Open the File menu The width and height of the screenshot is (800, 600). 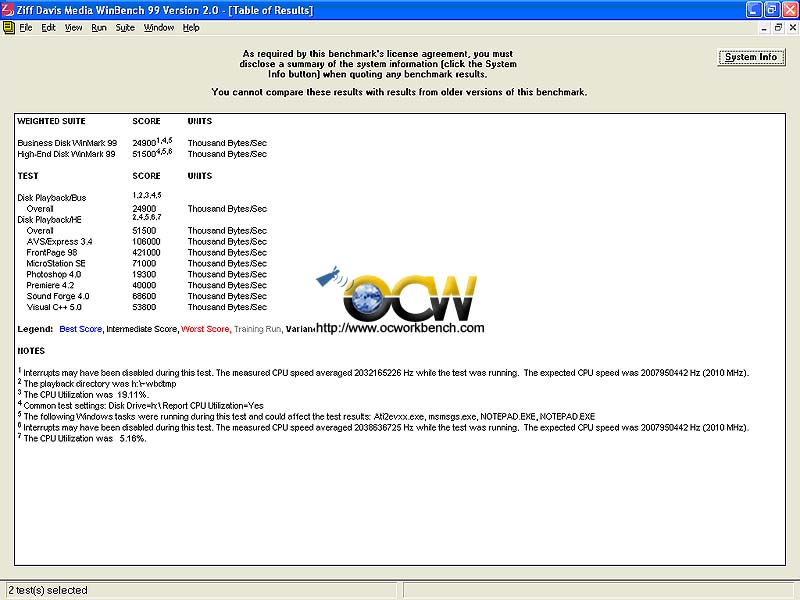[26, 28]
